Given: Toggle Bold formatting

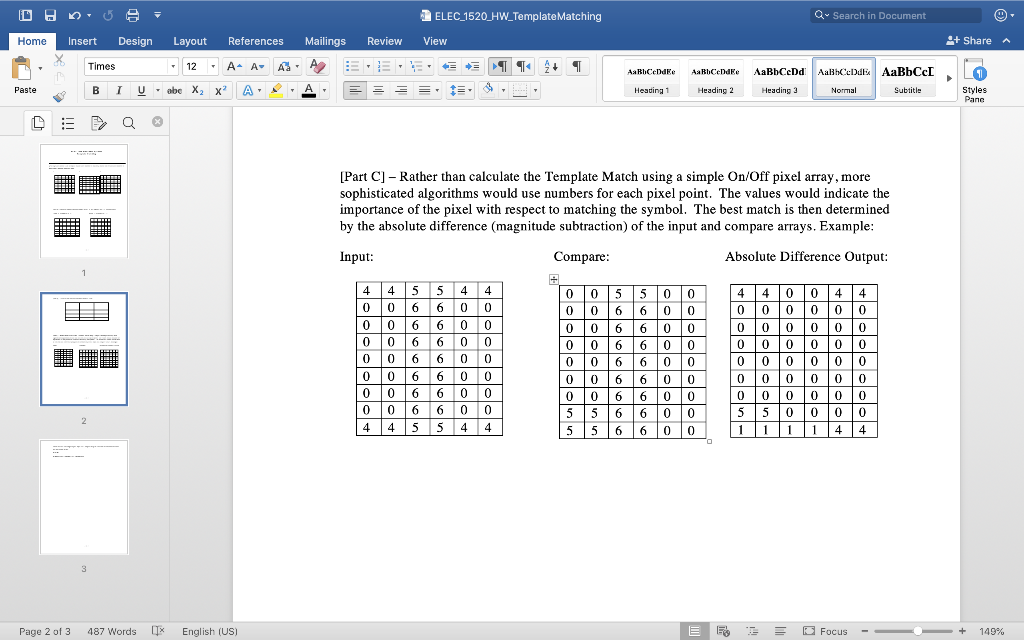Looking at the screenshot, I should coord(96,90).
